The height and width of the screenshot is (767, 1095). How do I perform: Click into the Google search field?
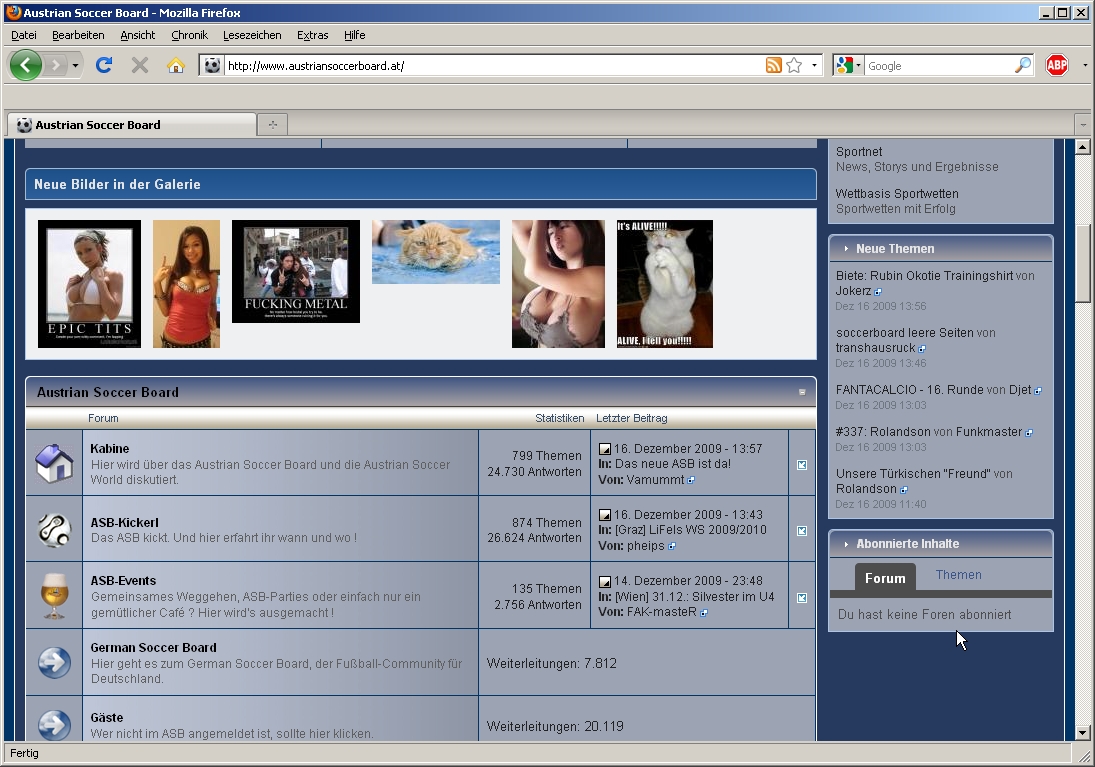pos(939,66)
